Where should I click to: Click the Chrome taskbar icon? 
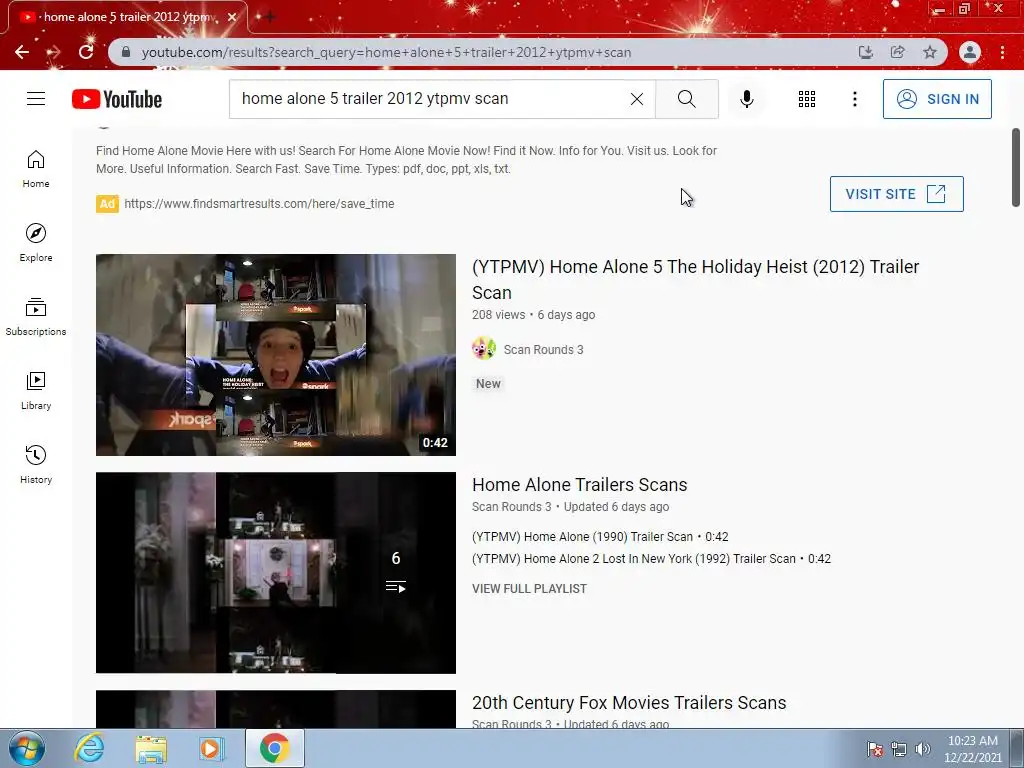coord(275,748)
